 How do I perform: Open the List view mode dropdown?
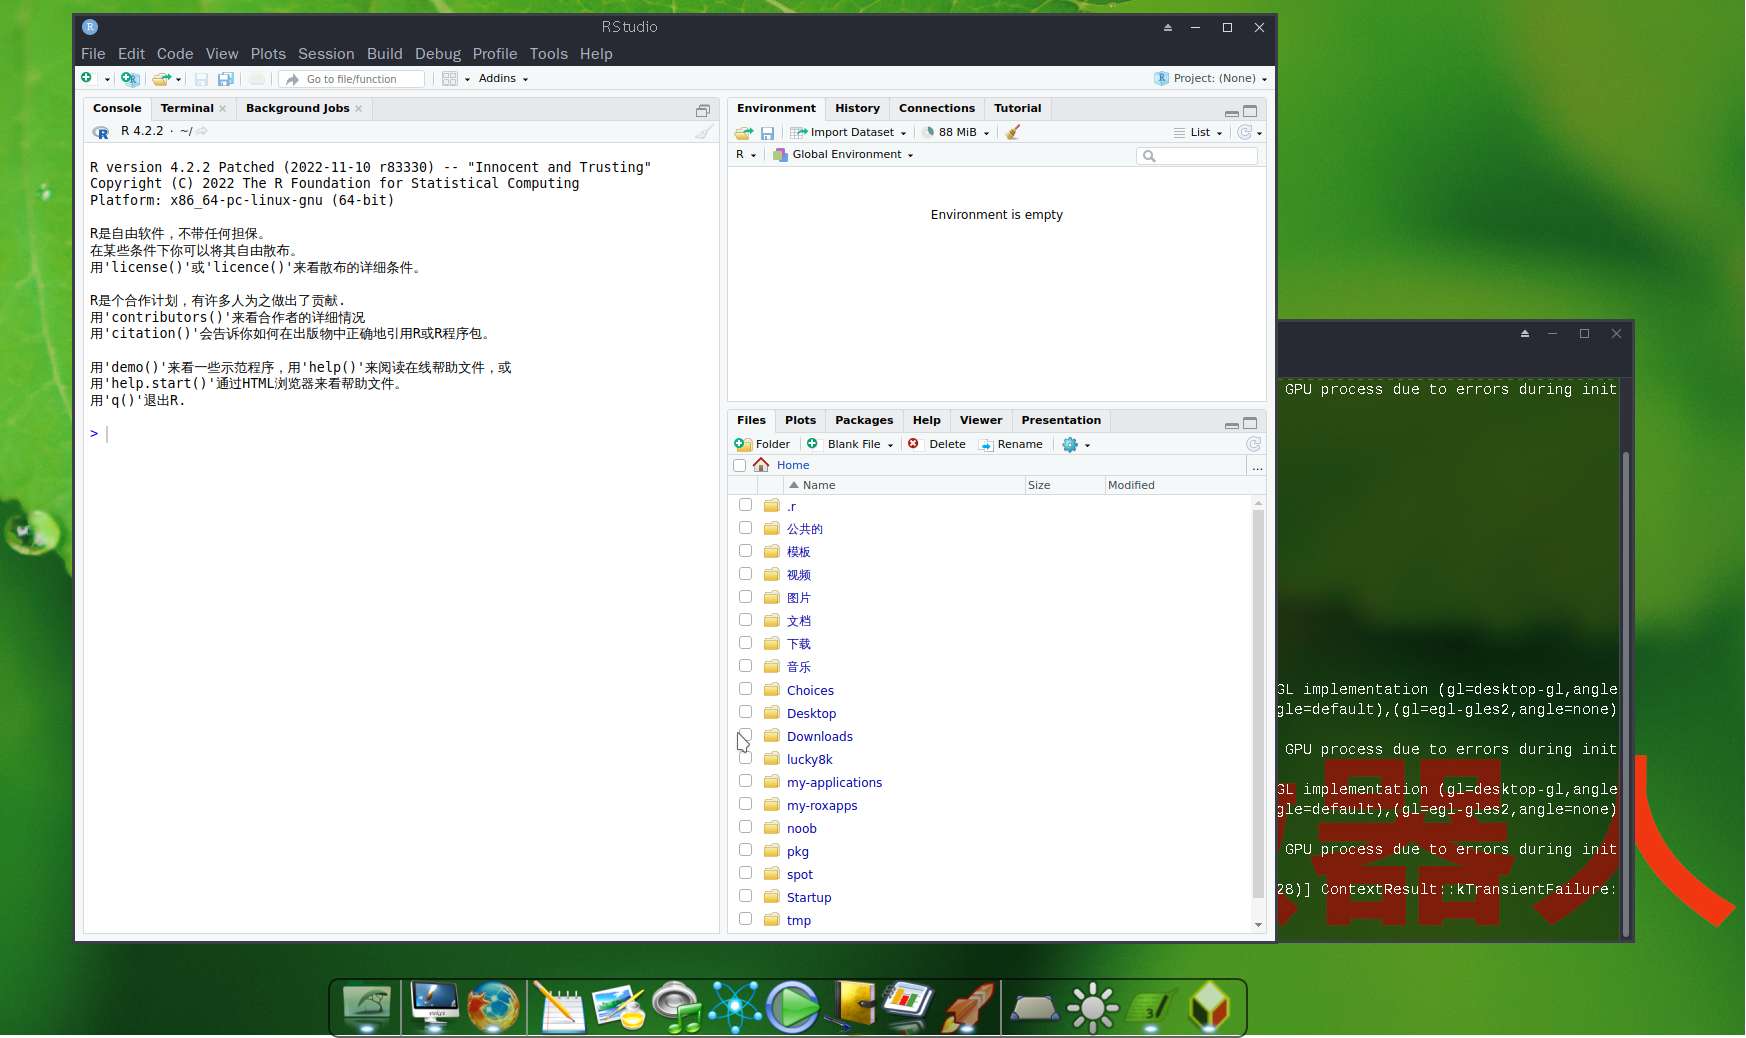[x=1198, y=132]
